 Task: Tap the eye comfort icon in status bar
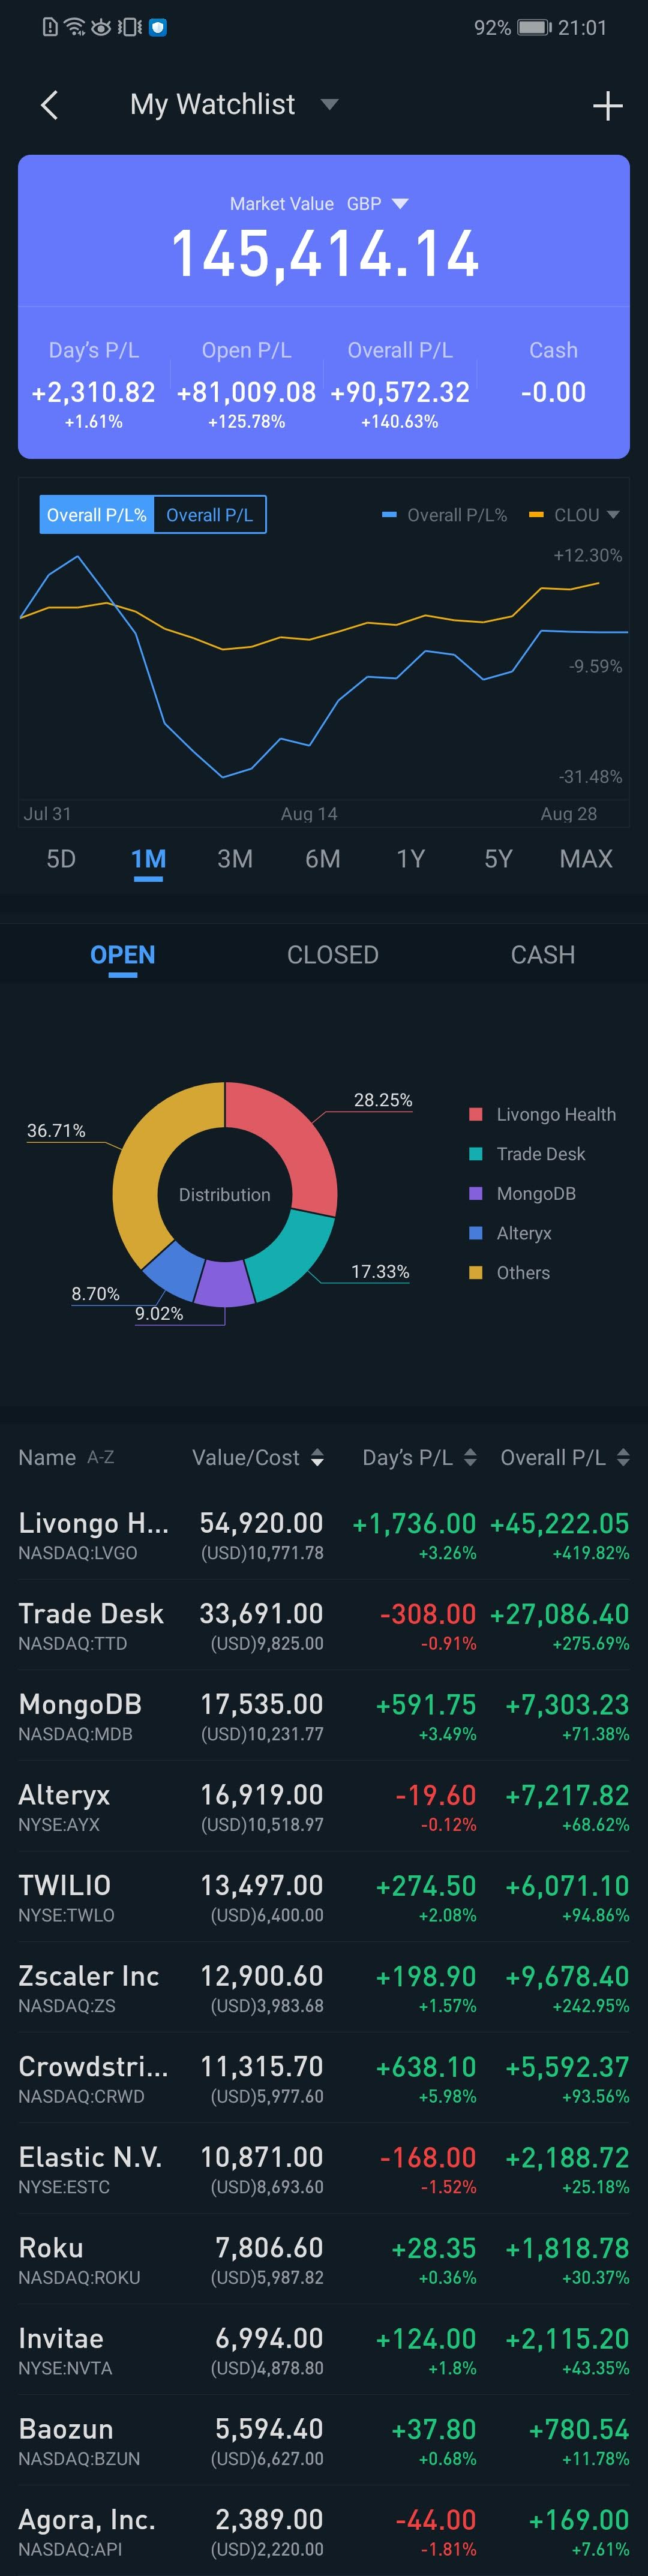tap(101, 27)
